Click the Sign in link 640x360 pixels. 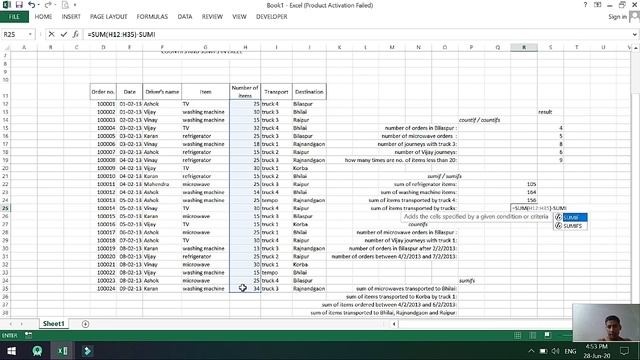click(x=617, y=17)
